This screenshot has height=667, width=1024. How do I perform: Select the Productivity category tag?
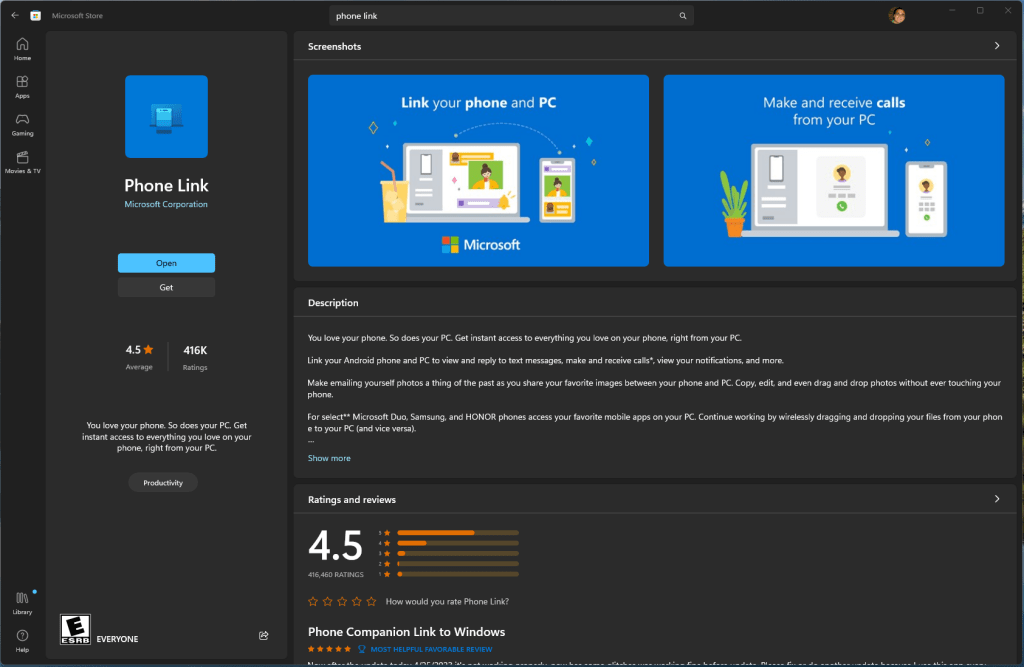[x=163, y=483]
